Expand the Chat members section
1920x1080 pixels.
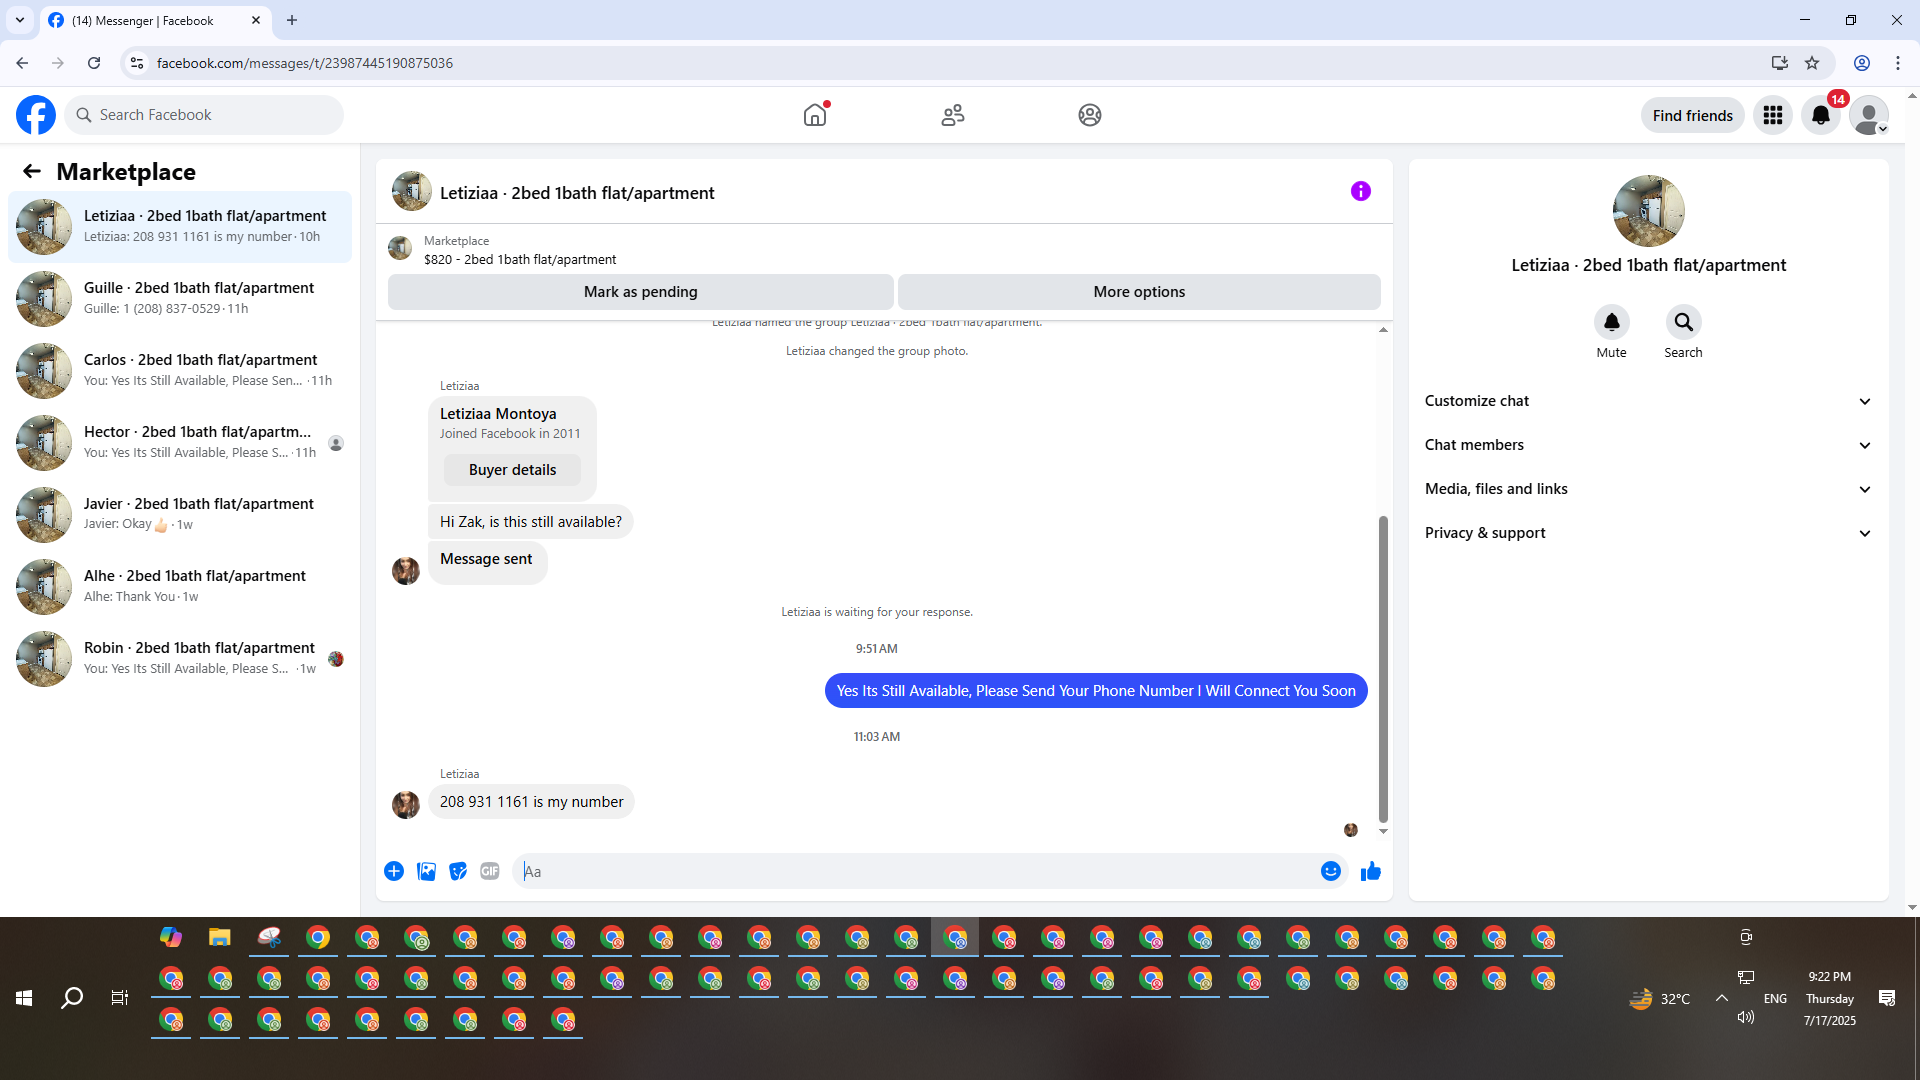pyautogui.click(x=1648, y=445)
